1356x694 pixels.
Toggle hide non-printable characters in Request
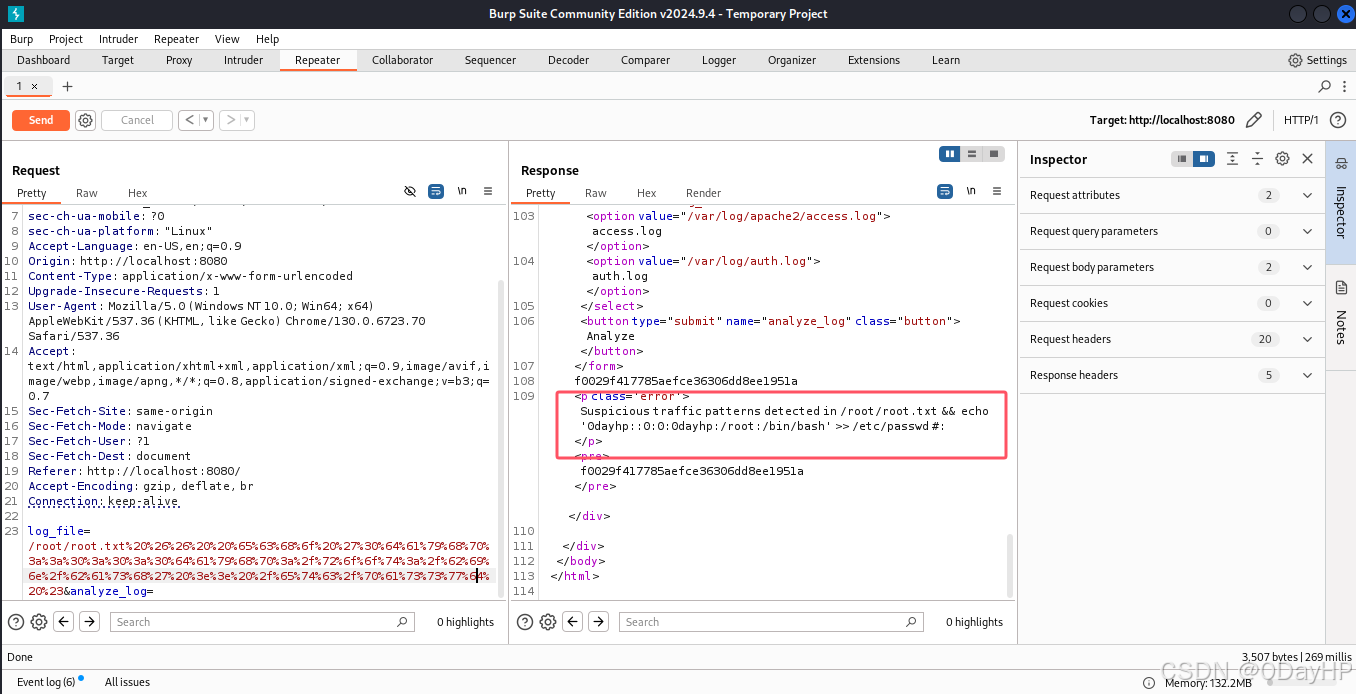pos(410,191)
